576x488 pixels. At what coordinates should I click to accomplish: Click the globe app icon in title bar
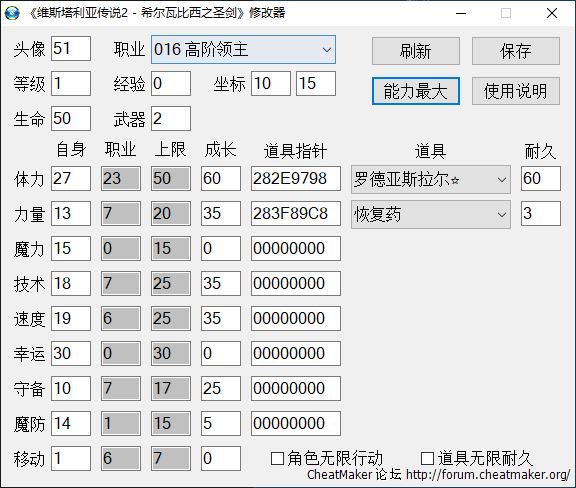pos(12,13)
